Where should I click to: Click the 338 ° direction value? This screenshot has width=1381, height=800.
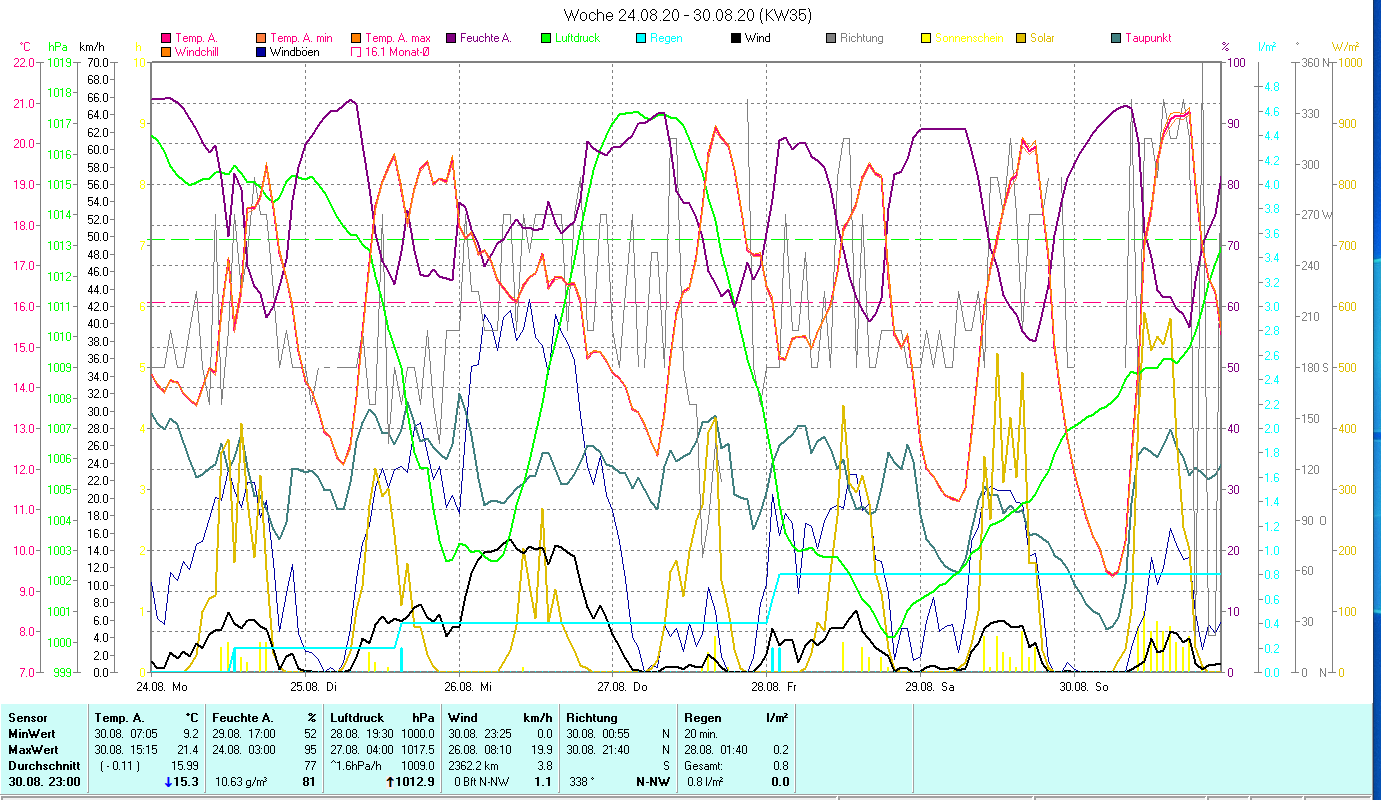click(583, 782)
